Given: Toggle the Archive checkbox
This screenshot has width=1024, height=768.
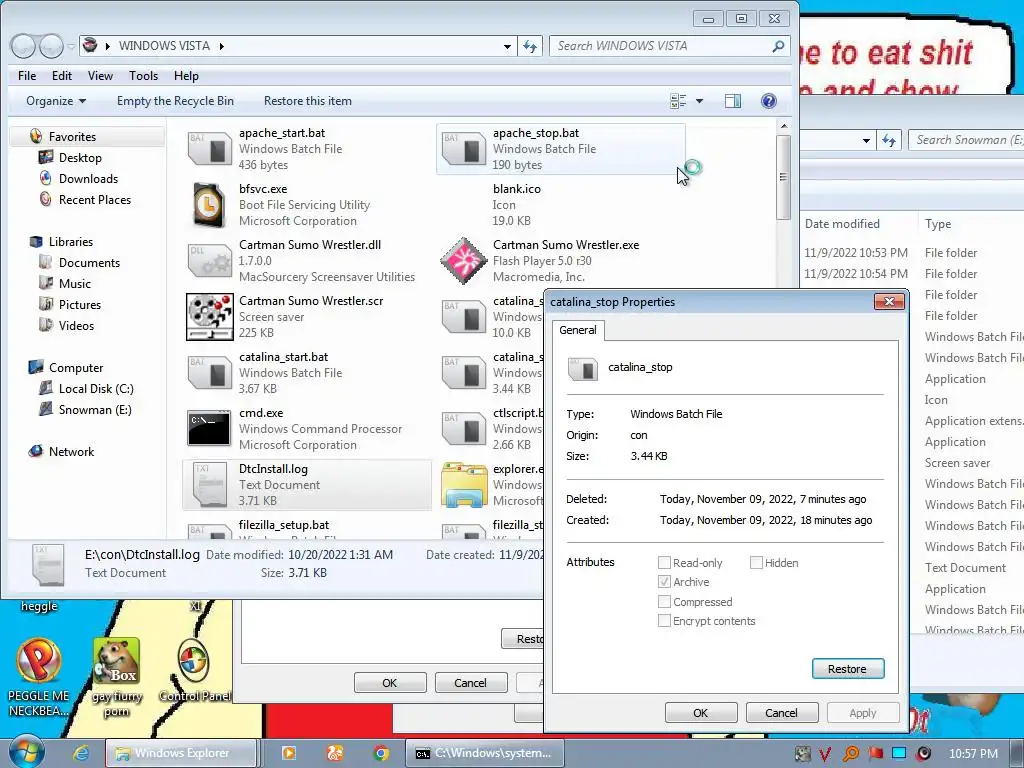Looking at the screenshot, I should pyautogui.click(x=664, y=582).
